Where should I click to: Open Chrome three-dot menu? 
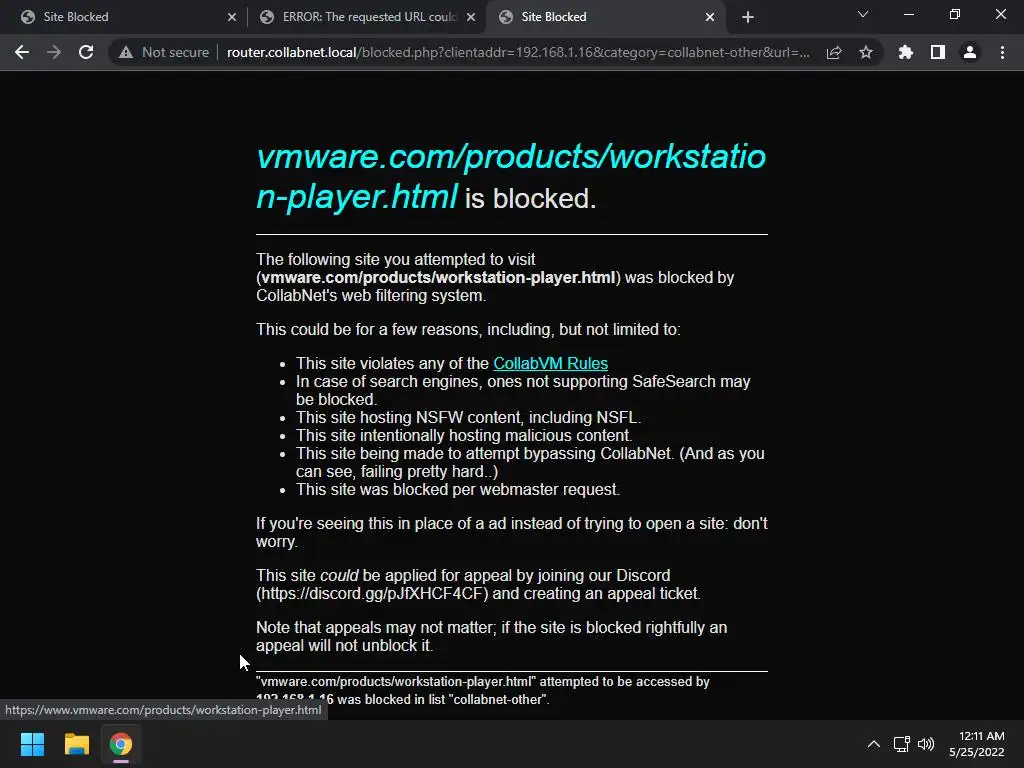pyautogui.click(x=1002, y=52)
